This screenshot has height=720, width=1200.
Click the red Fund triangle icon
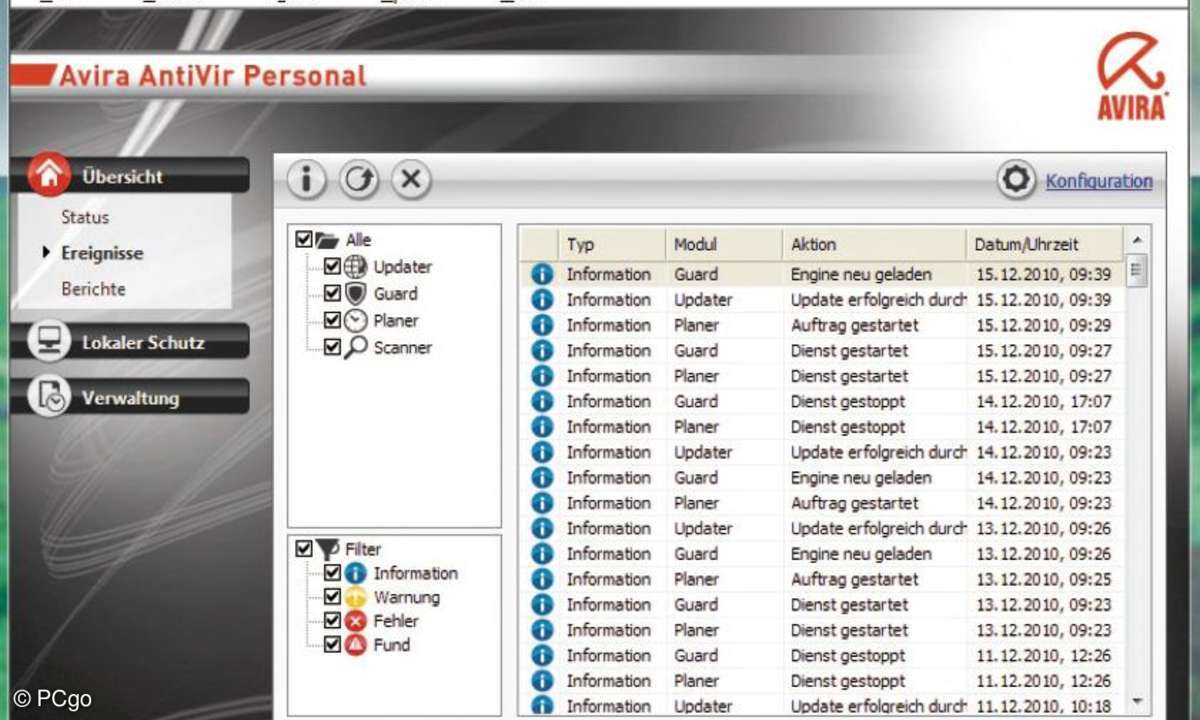[355, 645]
